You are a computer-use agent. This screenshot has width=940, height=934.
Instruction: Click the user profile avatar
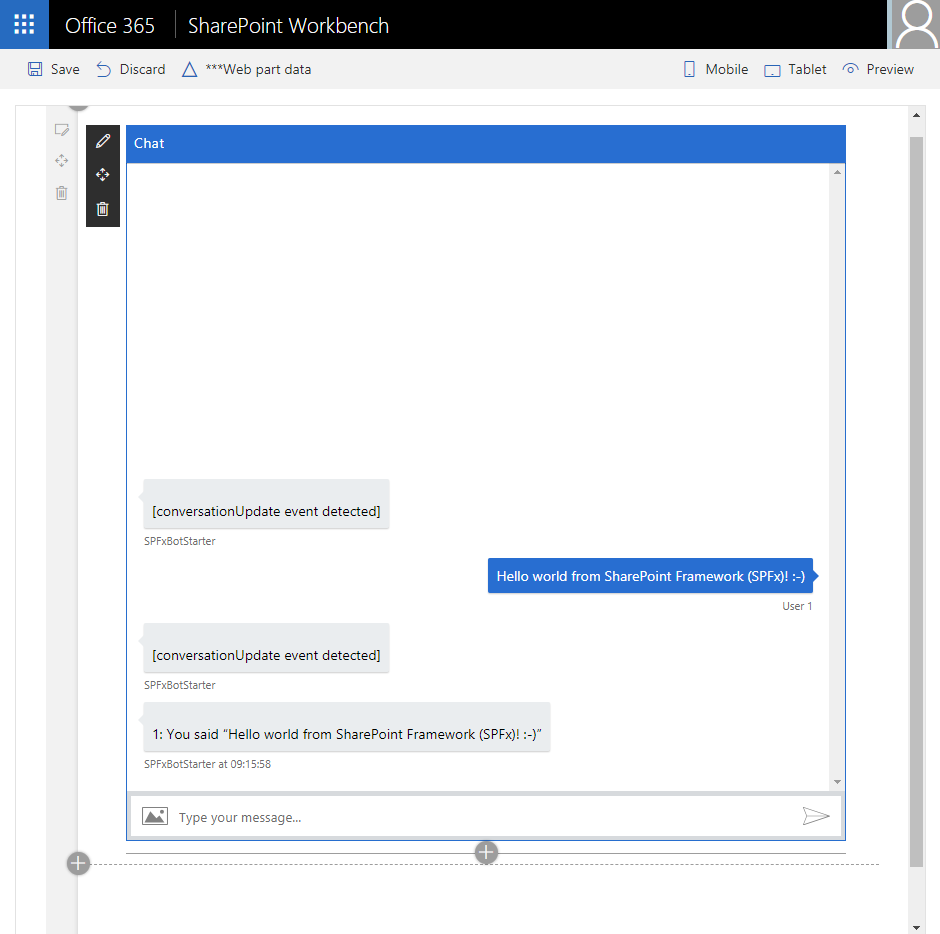(914, 24)
